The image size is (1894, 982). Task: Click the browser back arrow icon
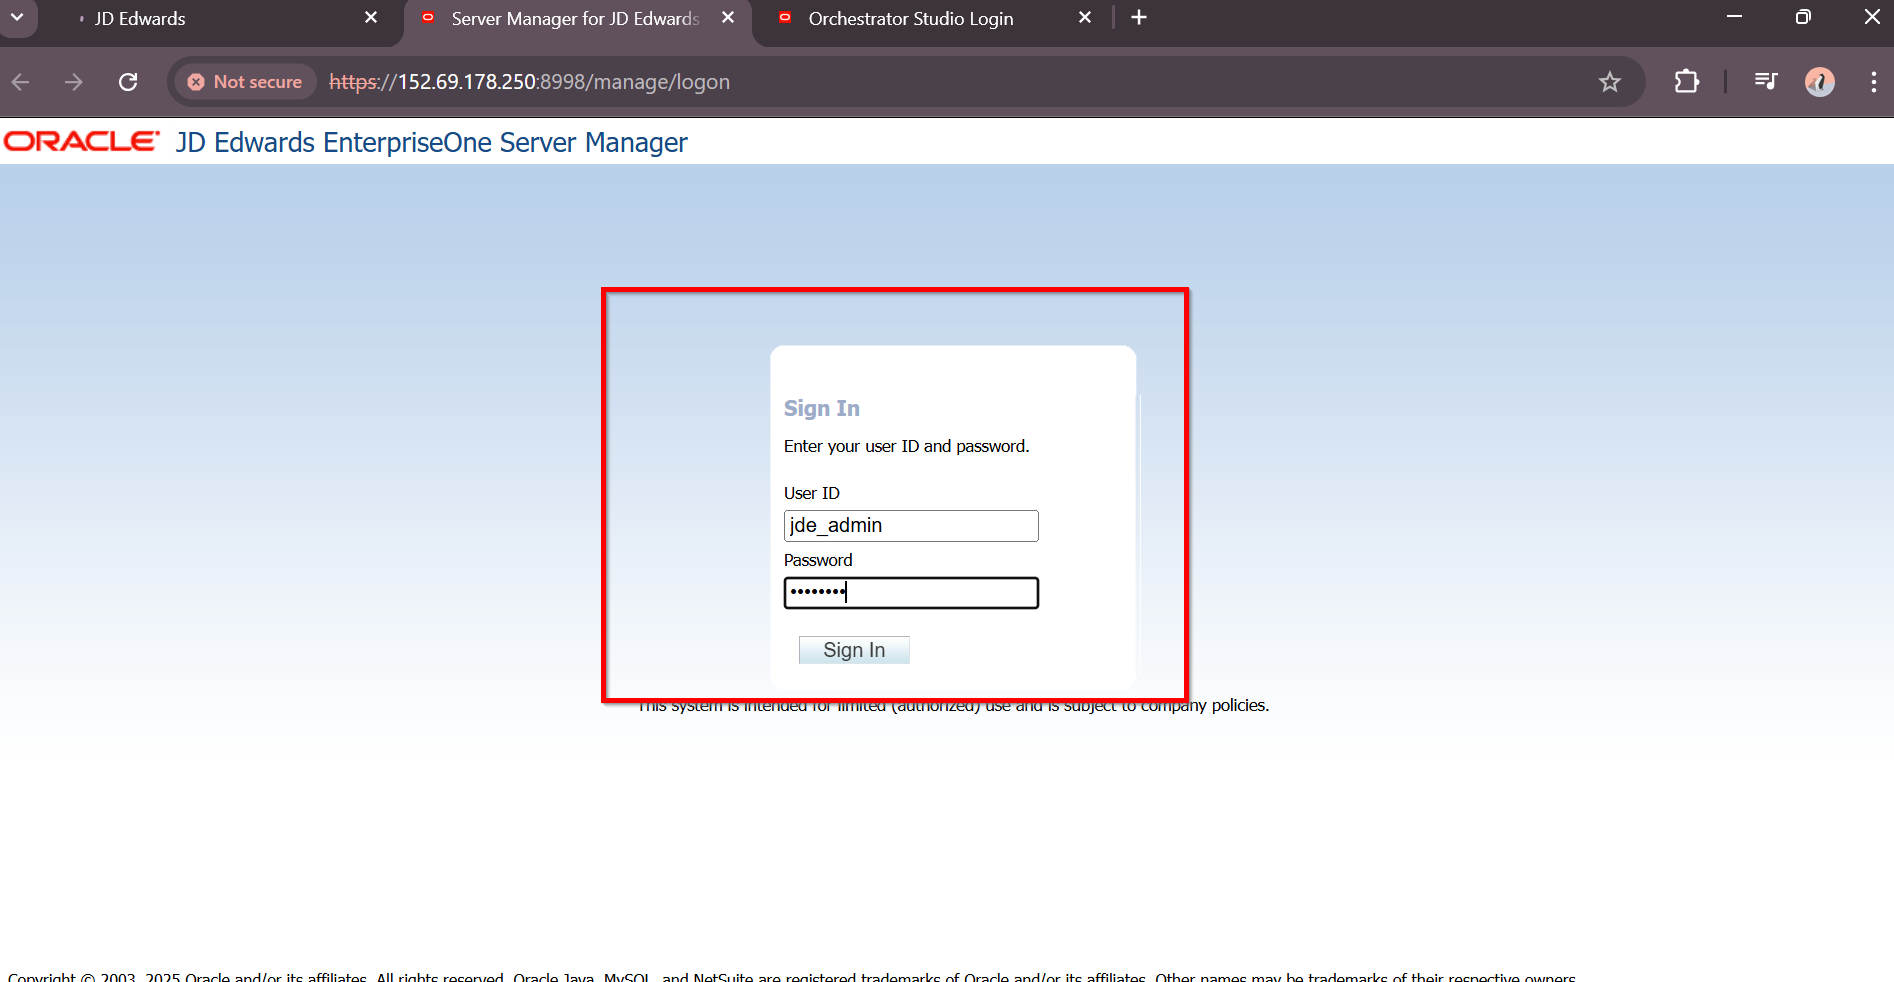click(x=21, y=82)
